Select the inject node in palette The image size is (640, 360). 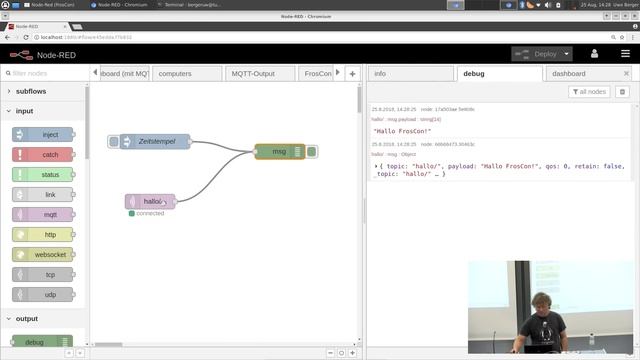[x=43, y=135]
